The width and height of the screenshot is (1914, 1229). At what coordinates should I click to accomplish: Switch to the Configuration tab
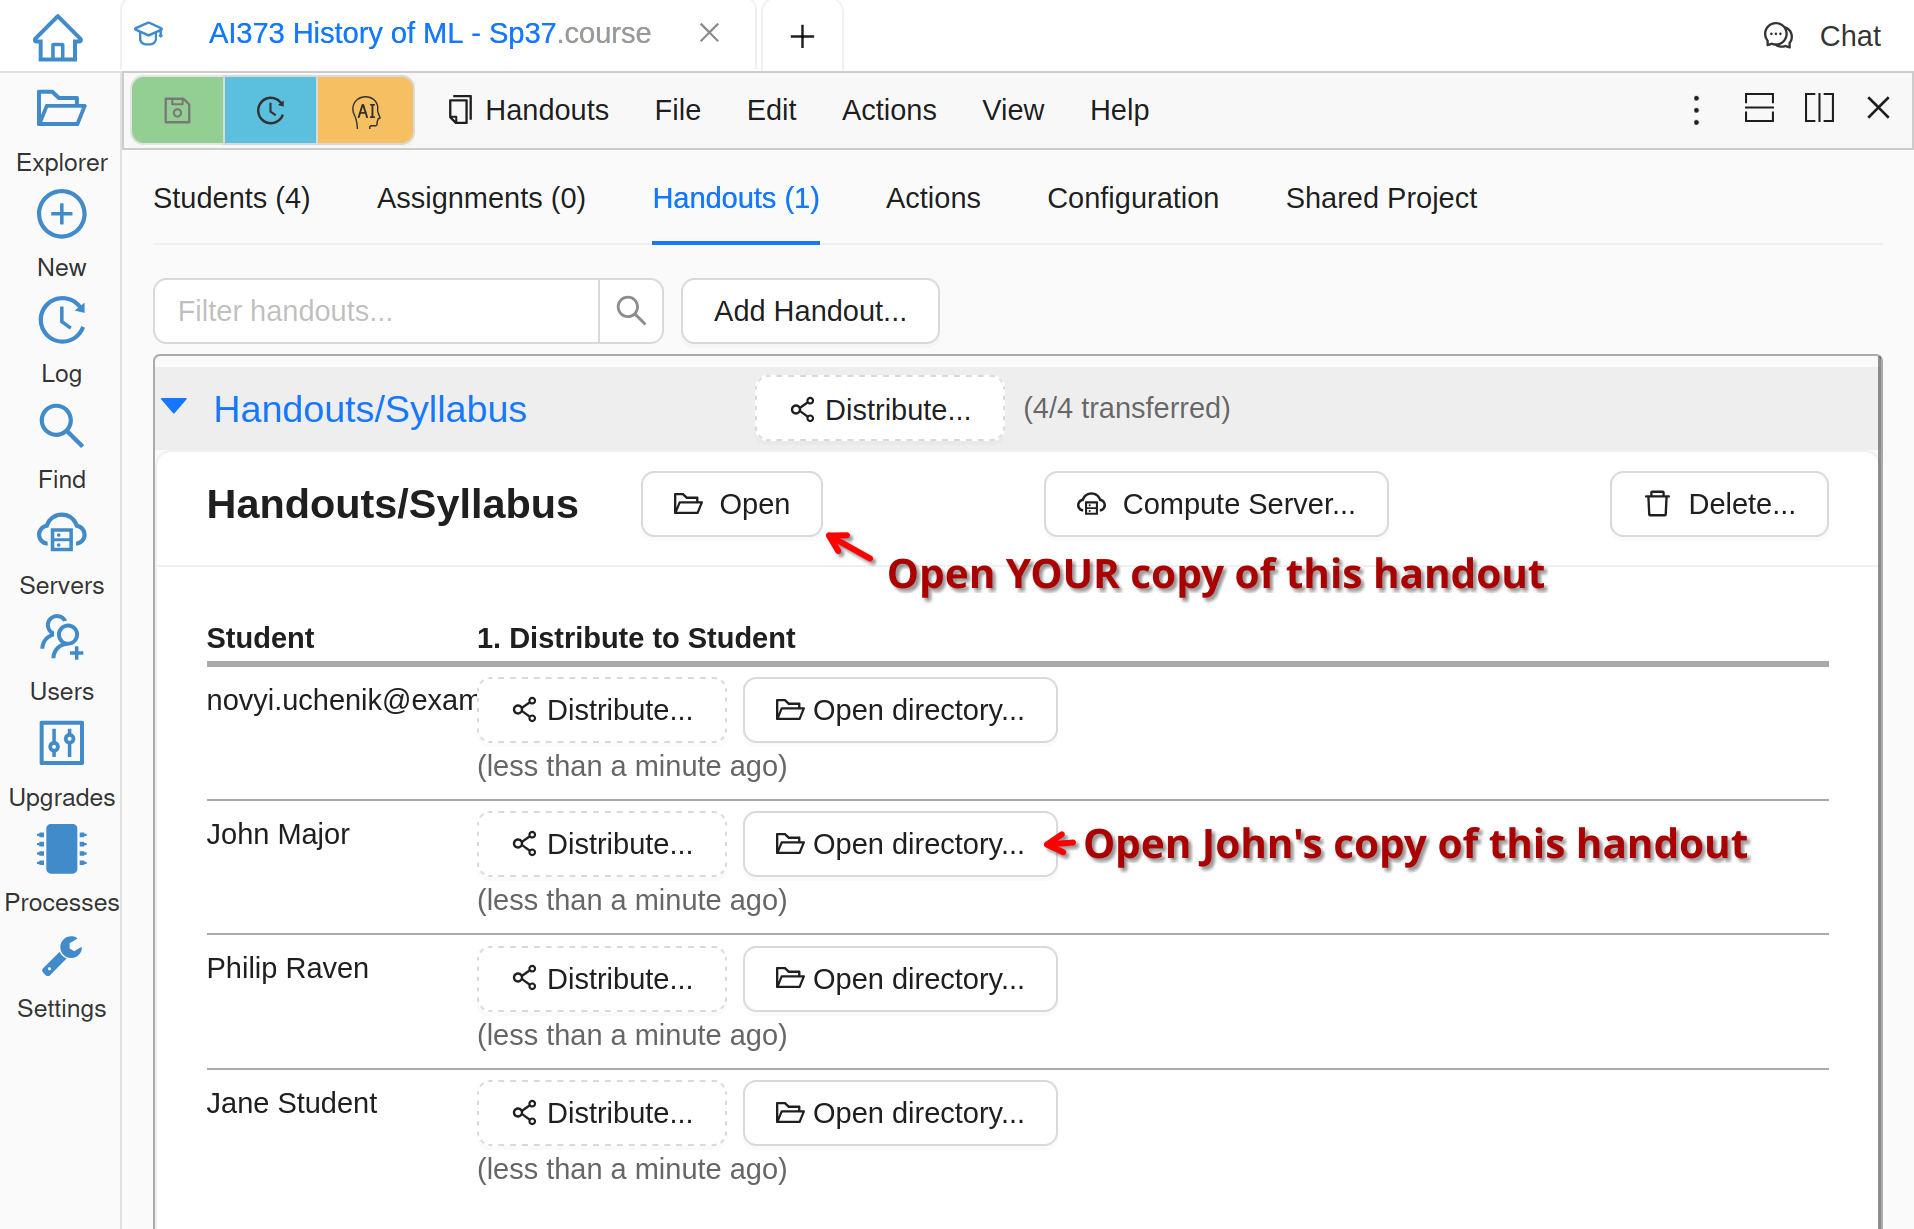point(1132,198)
